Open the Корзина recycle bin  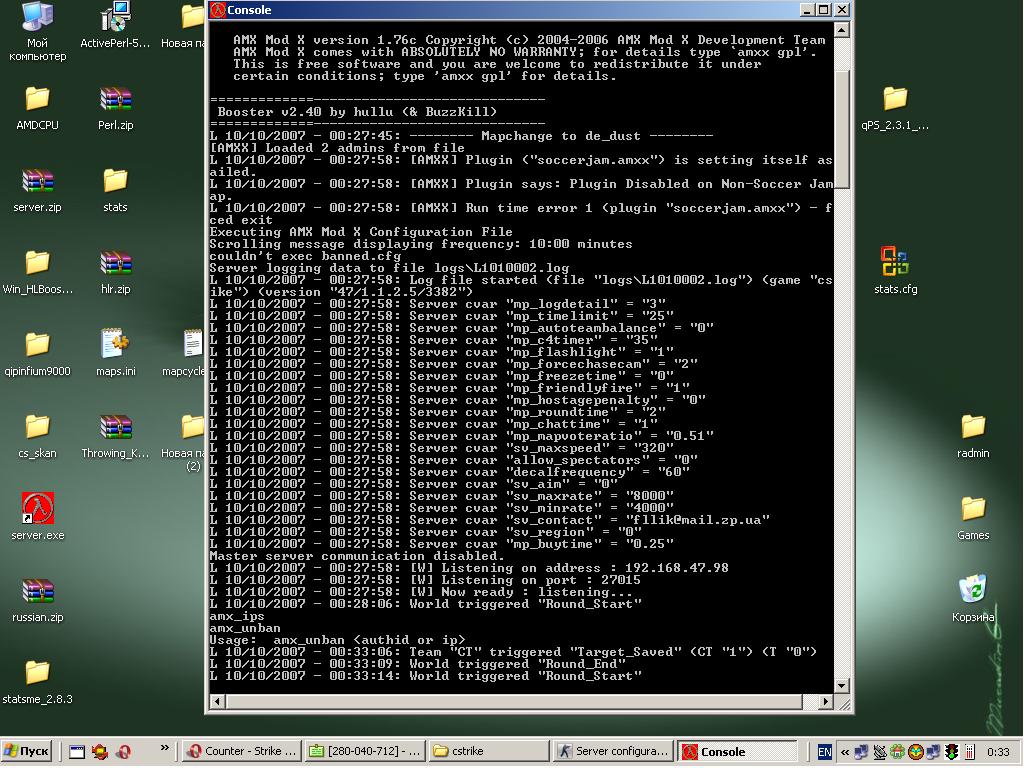click(972, 598)
